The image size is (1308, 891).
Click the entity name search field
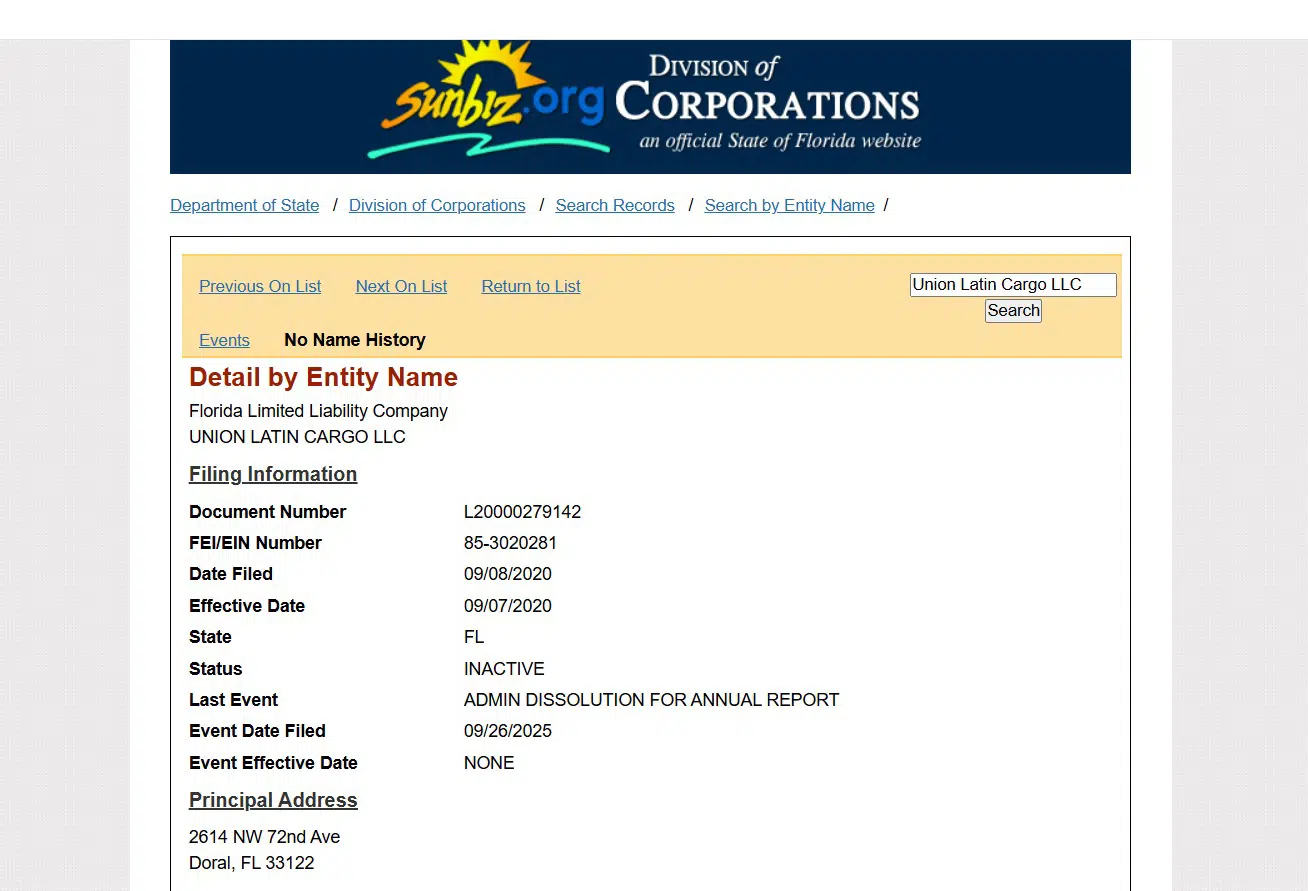click(x=1012, y=285)
